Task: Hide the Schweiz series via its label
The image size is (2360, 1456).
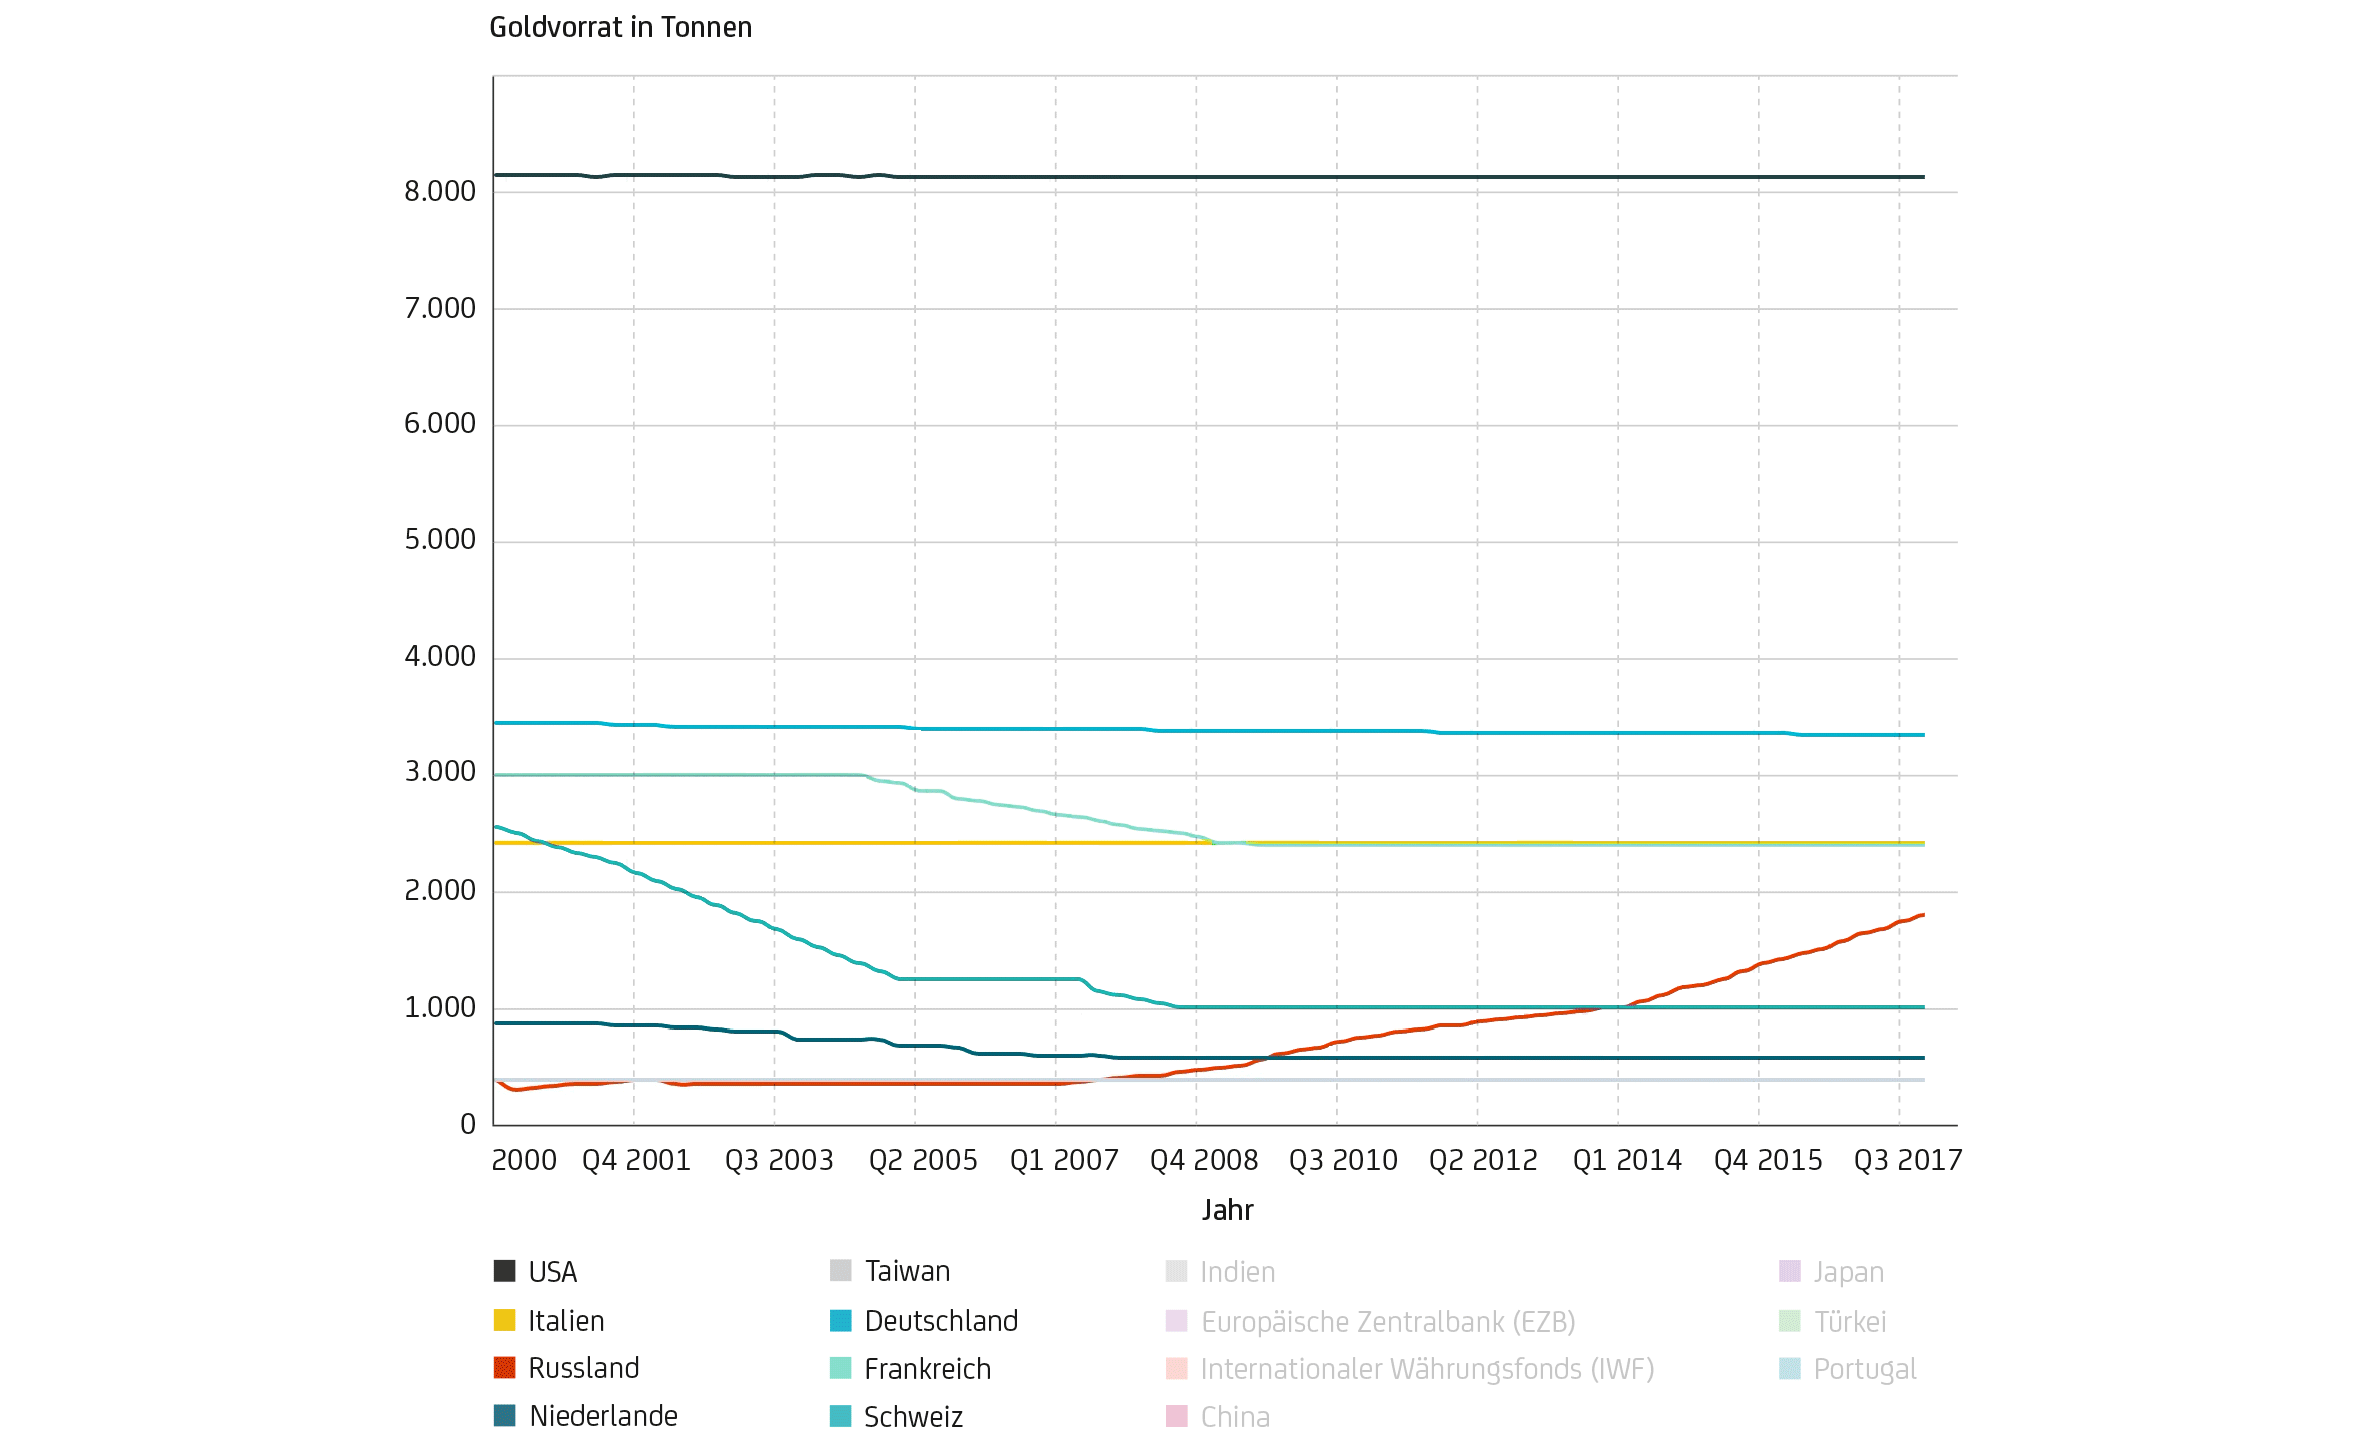Action: (914, 1417)
